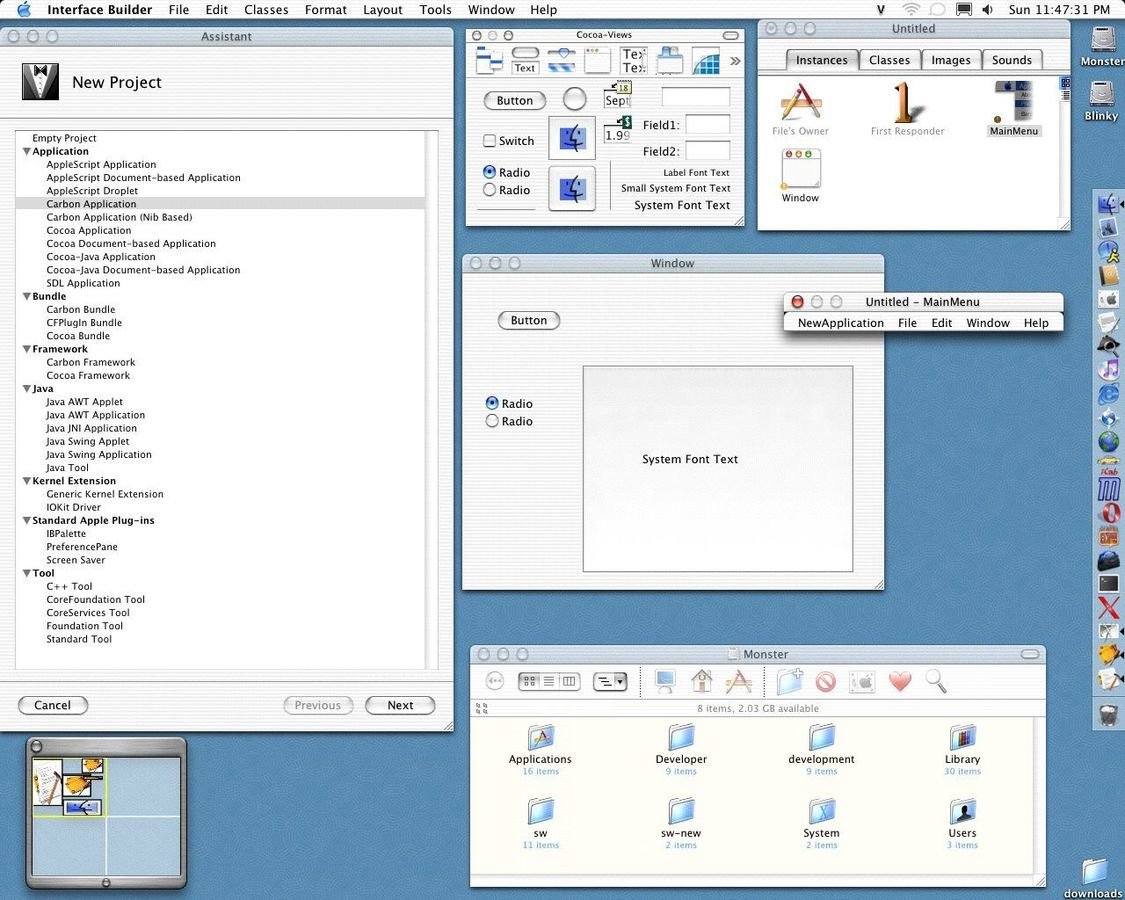
Task: Click the Field1 input box
Action: click(x=707, y=124)
